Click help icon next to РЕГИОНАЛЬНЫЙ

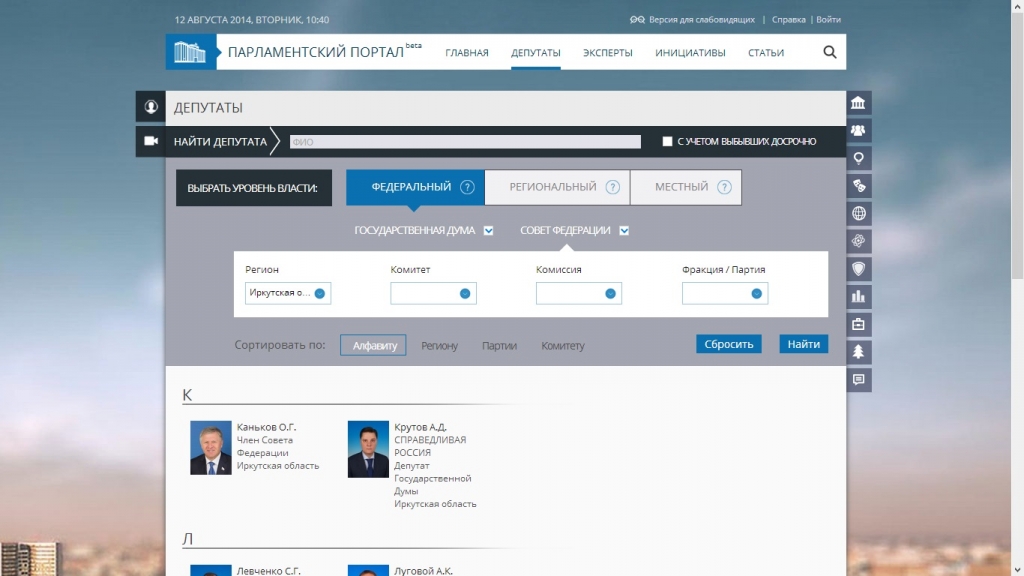[x=612, y=187]
